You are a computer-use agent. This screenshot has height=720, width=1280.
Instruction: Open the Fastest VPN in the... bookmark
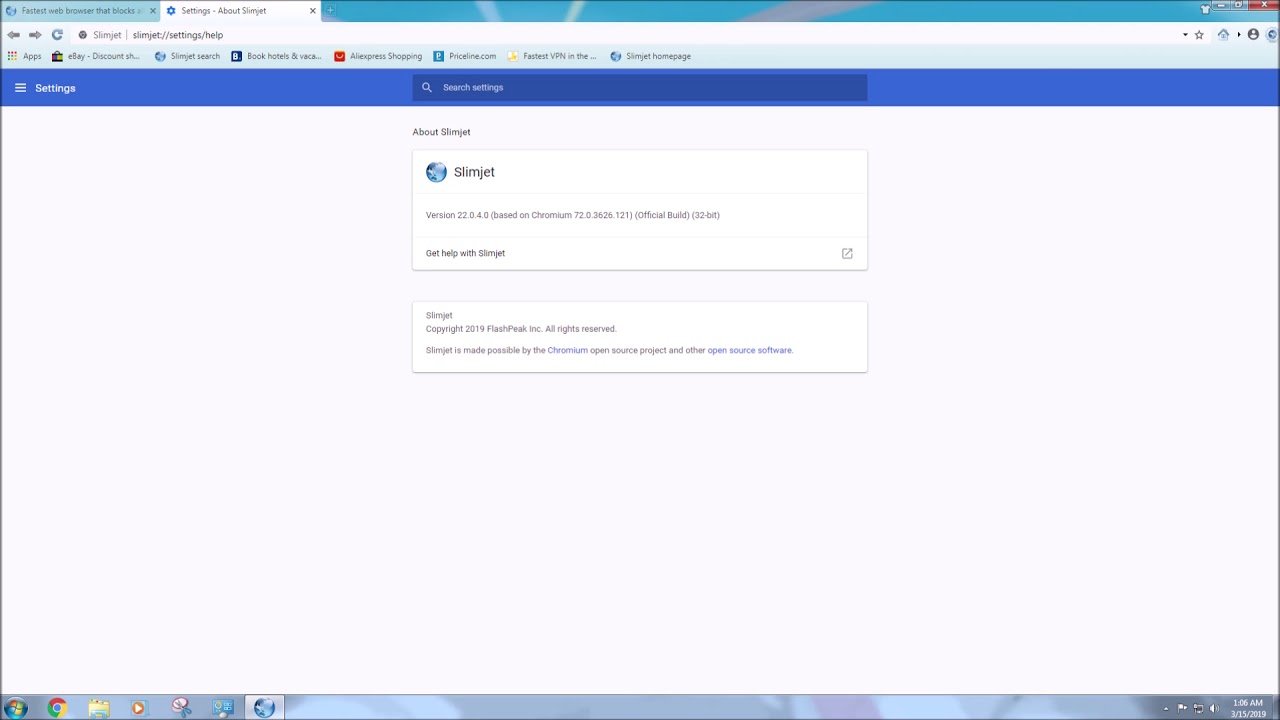552,56
